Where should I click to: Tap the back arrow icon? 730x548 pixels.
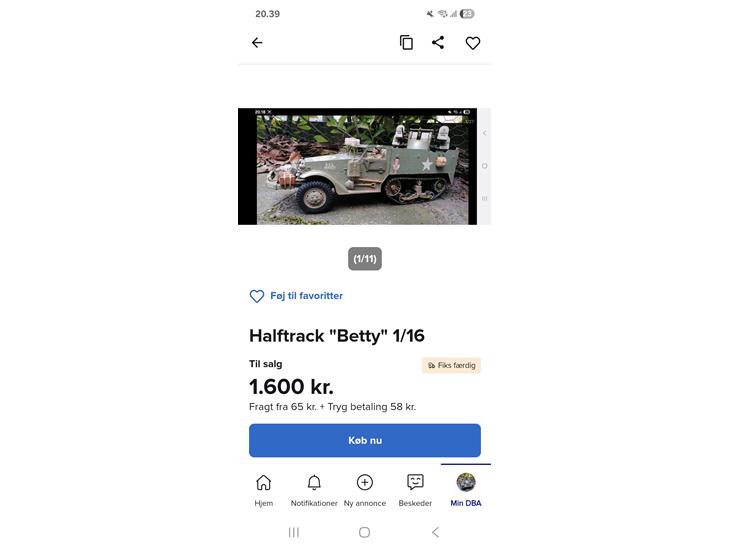257,43
